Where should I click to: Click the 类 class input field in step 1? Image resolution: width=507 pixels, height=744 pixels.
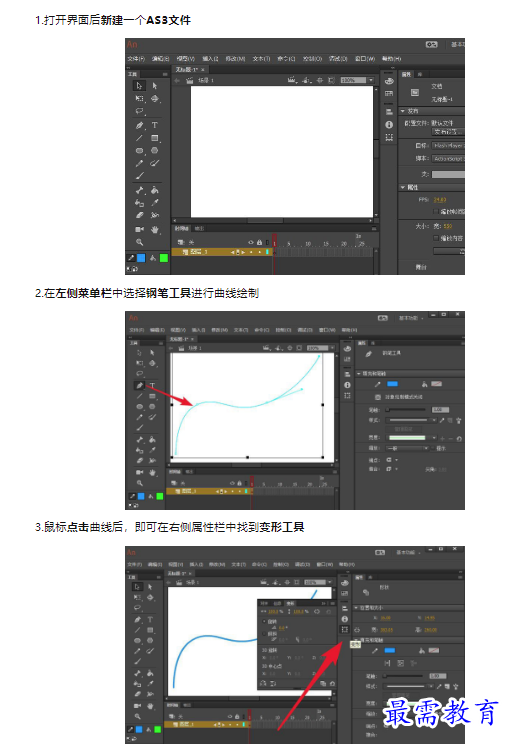[448, 175]
